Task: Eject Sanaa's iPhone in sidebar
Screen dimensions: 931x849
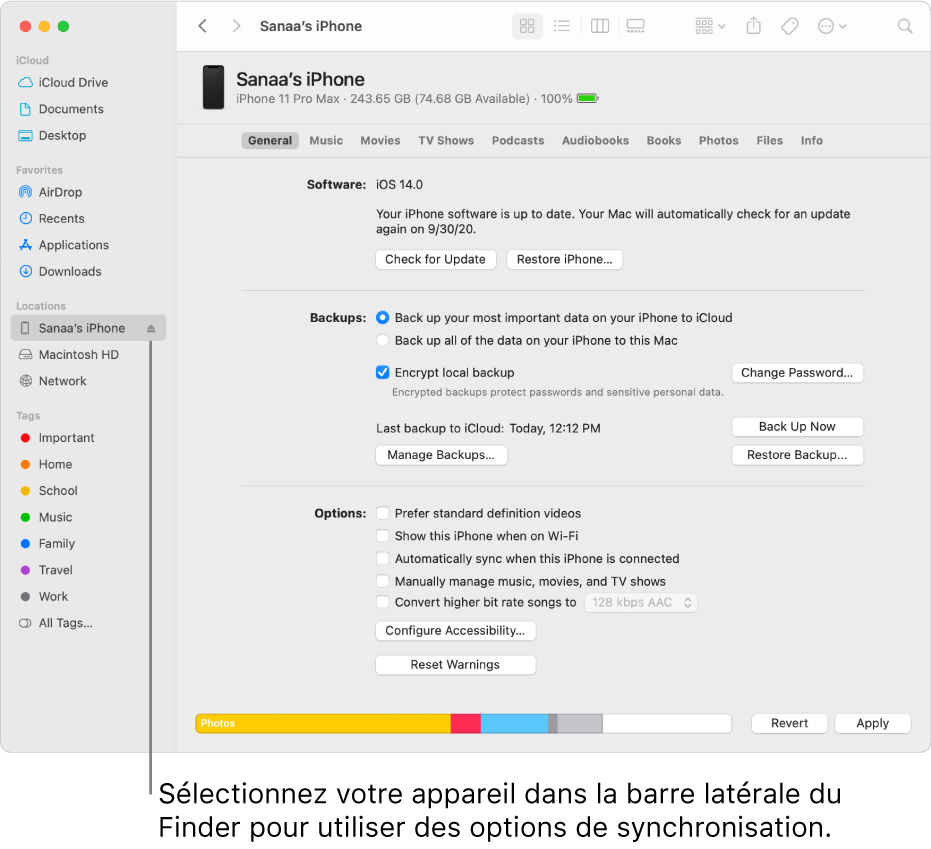Action: point(151,328)
